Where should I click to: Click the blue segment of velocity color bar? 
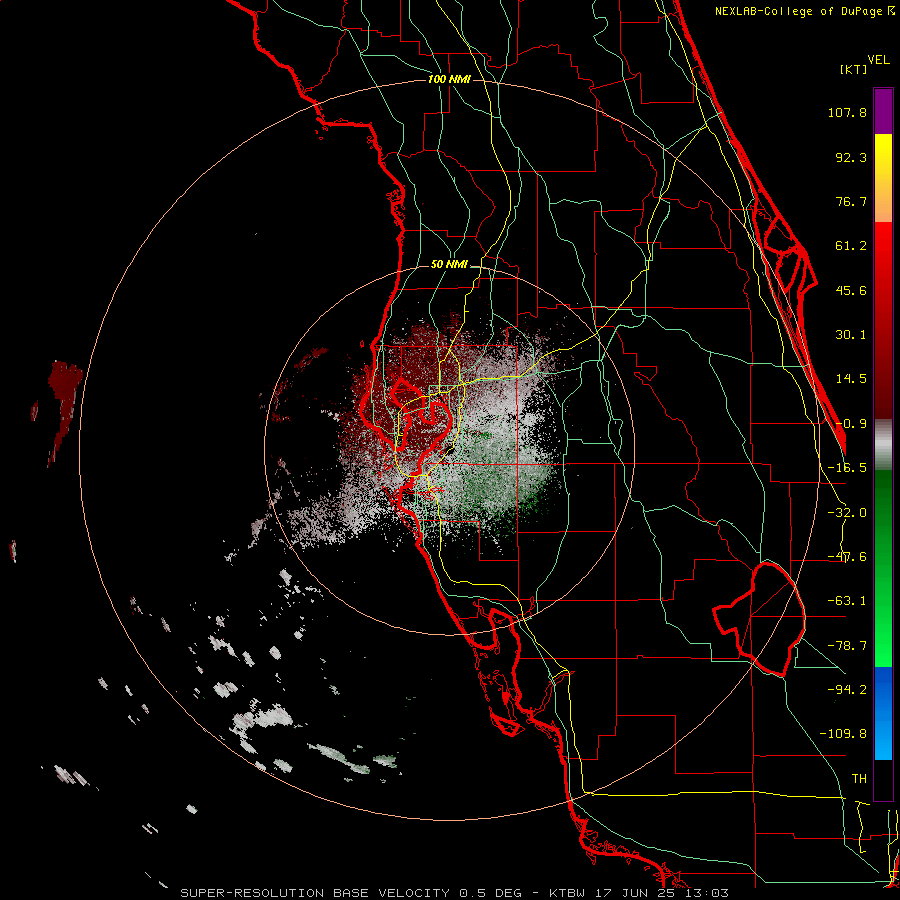(883, 713)
